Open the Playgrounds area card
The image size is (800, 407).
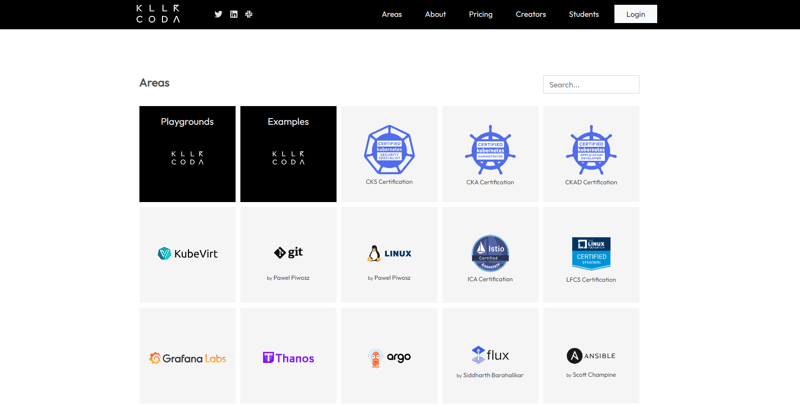pyautogui.click(x=187, y=154)
